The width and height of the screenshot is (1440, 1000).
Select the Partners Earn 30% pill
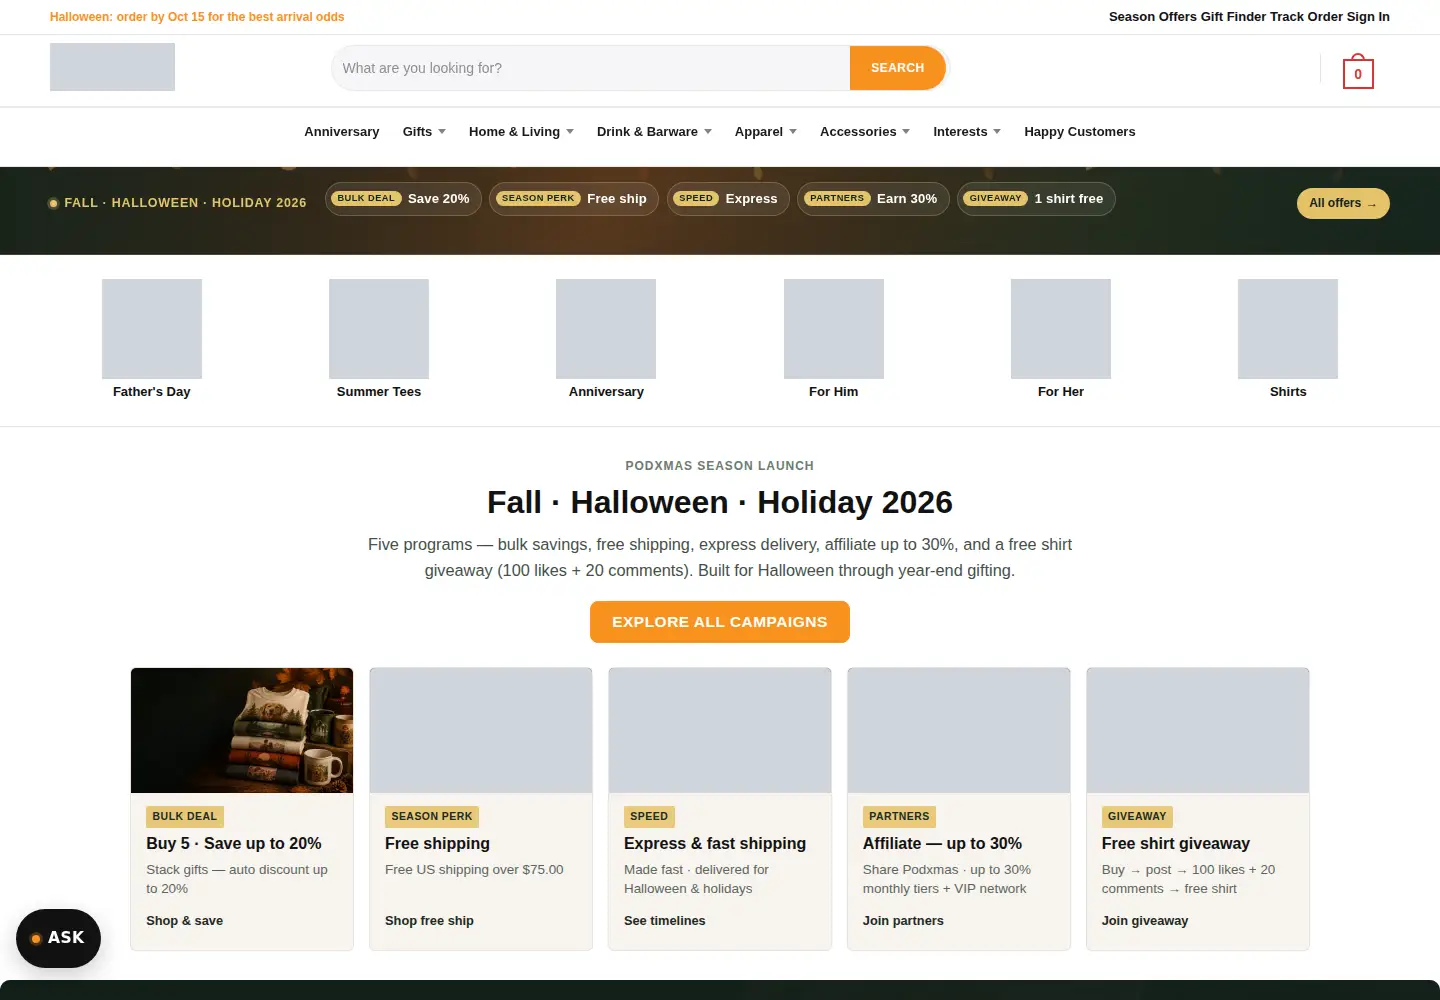[x=873, y=199]
